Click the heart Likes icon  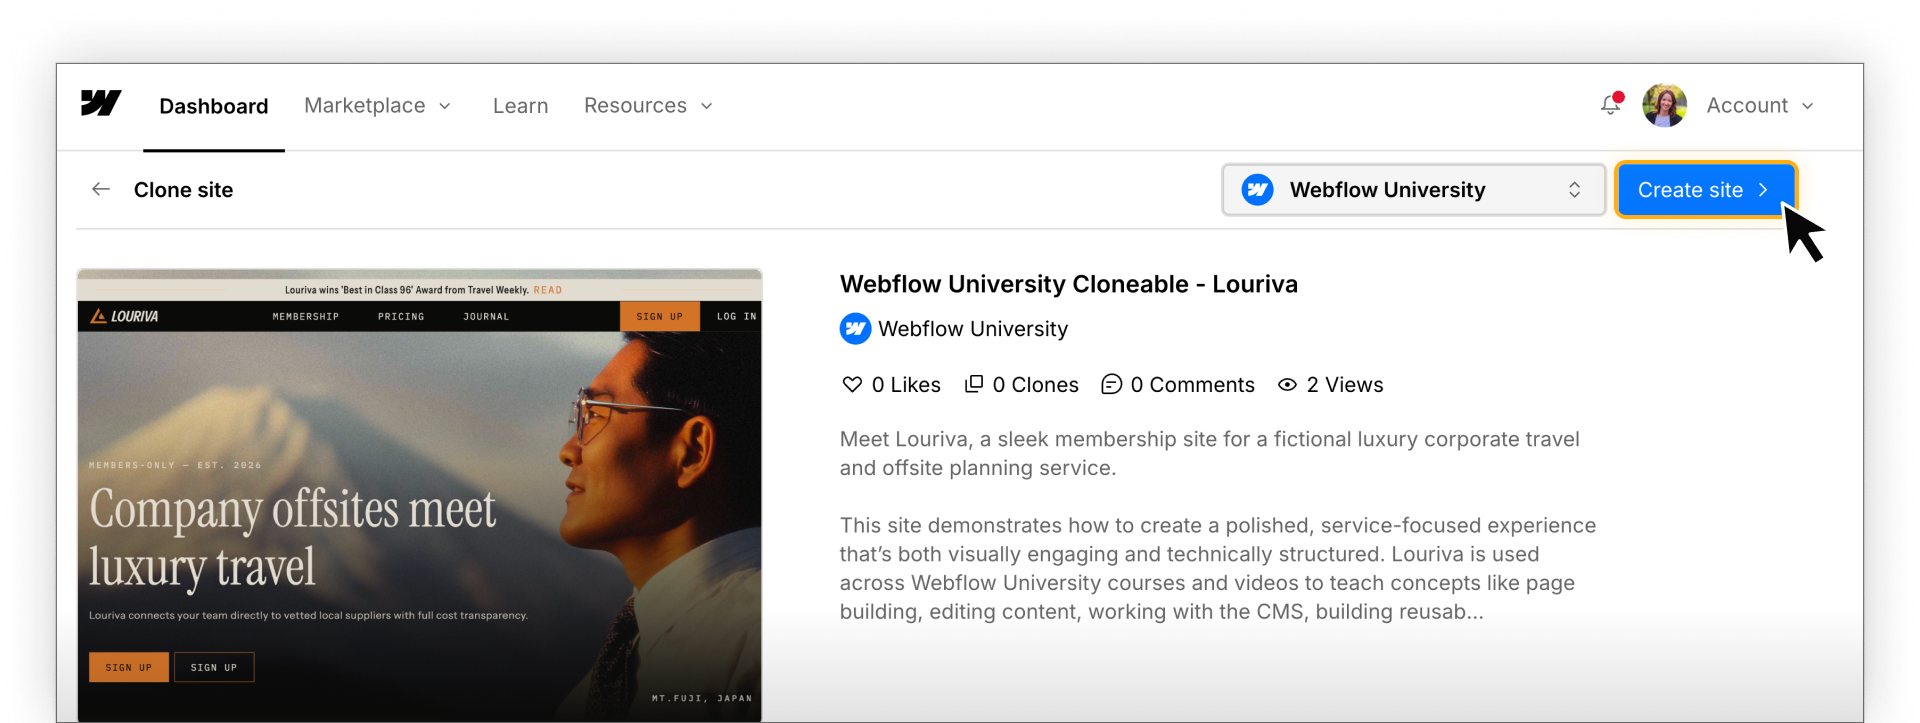852,384
